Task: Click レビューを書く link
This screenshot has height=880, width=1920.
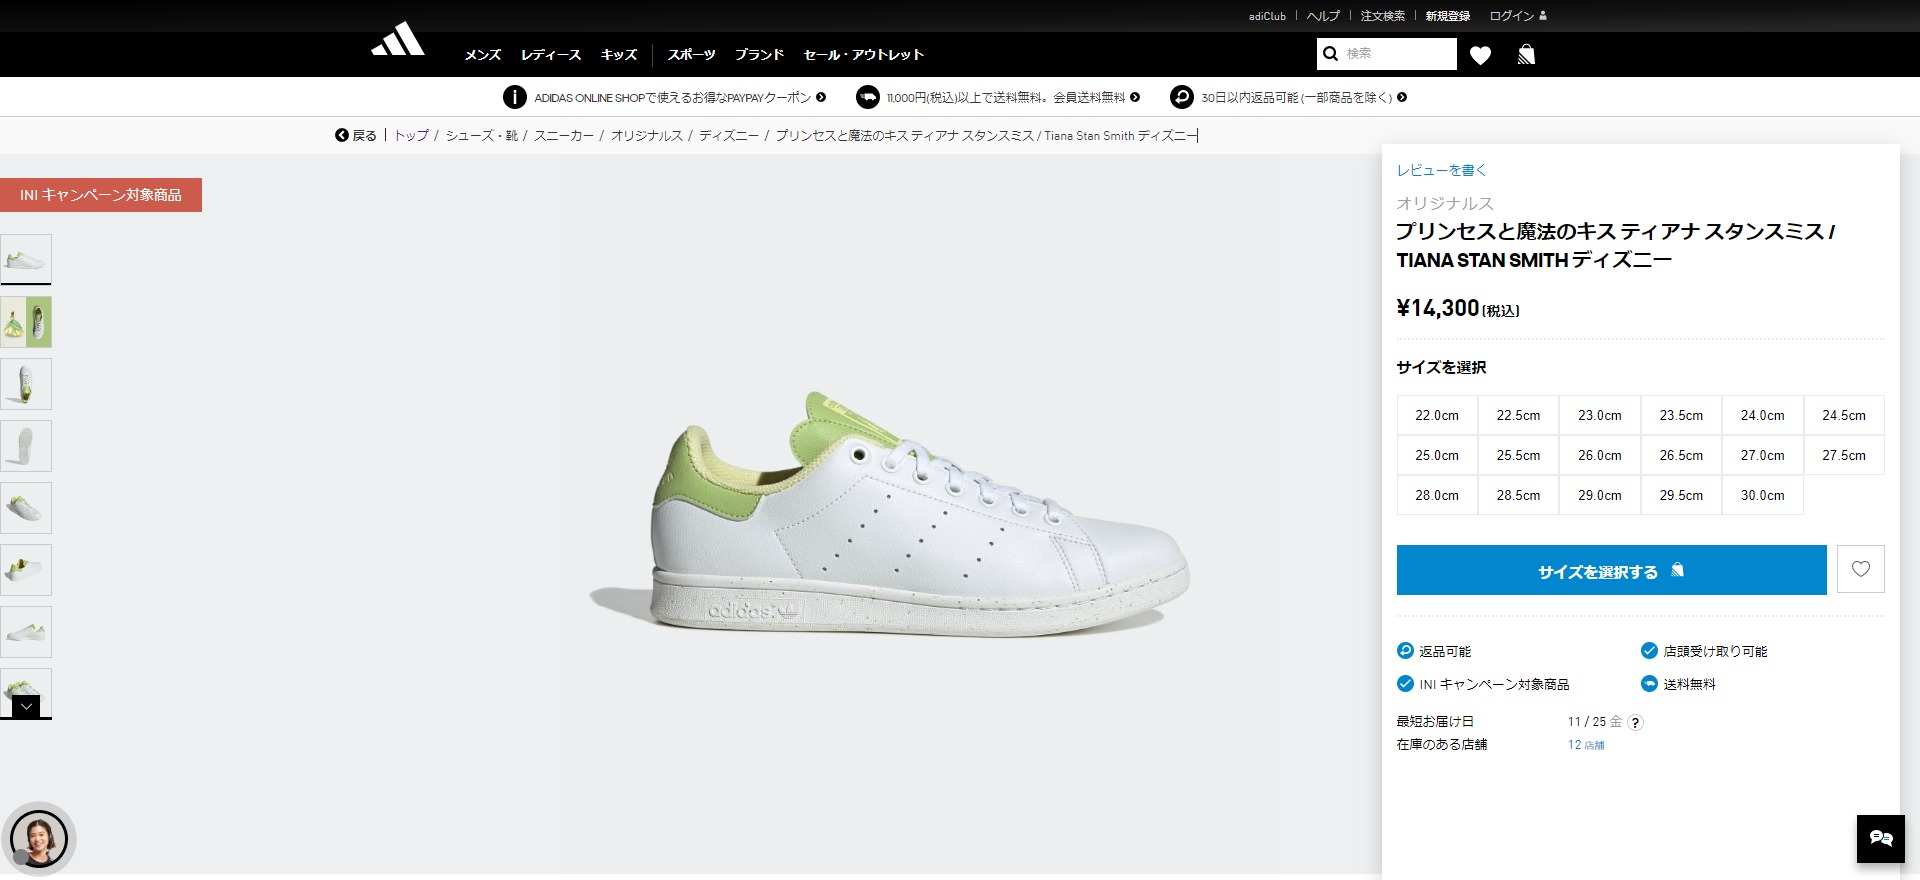Action: pyautogui.click(x=1442, y=170)
